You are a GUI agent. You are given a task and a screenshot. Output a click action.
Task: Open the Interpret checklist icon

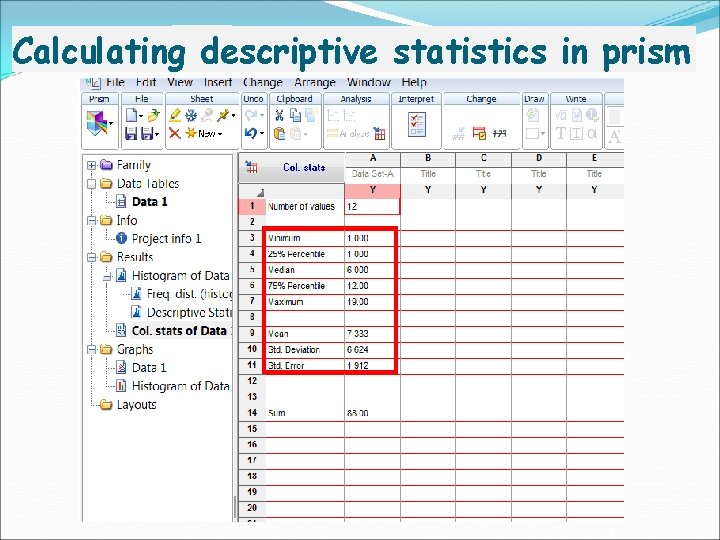click(417, 124)
